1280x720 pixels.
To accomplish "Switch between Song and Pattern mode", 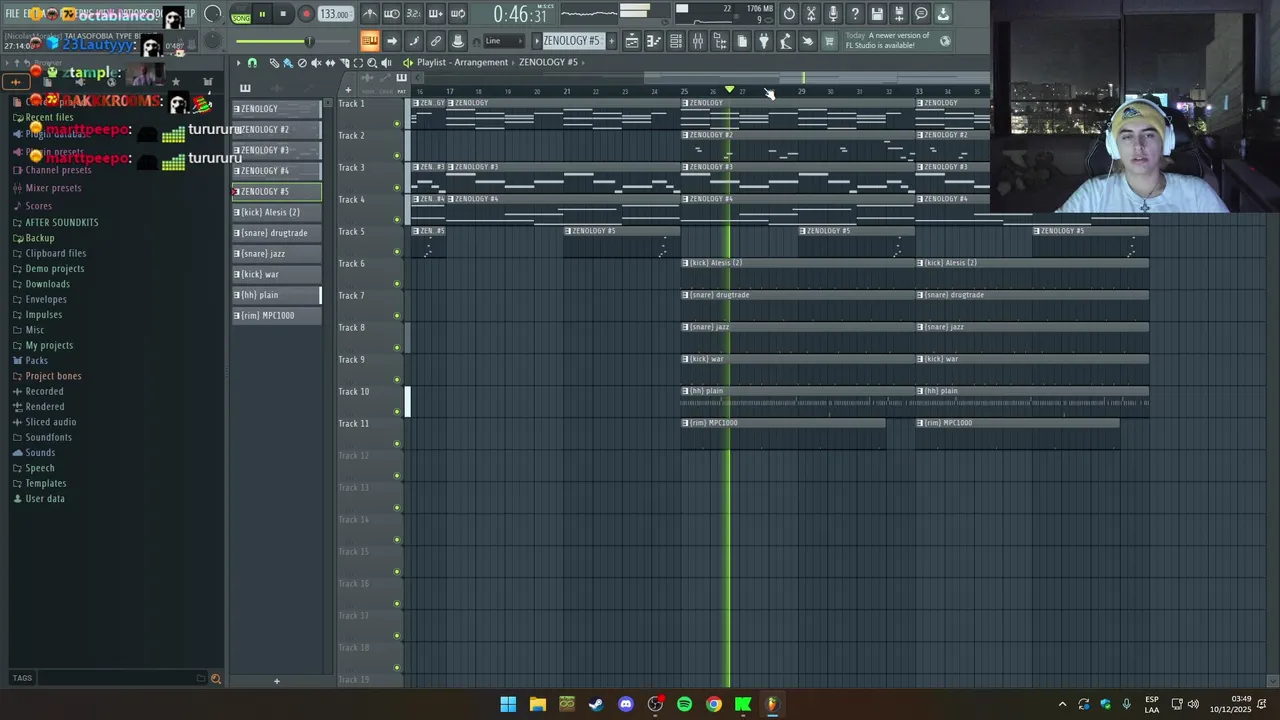I will pos(241,15).
